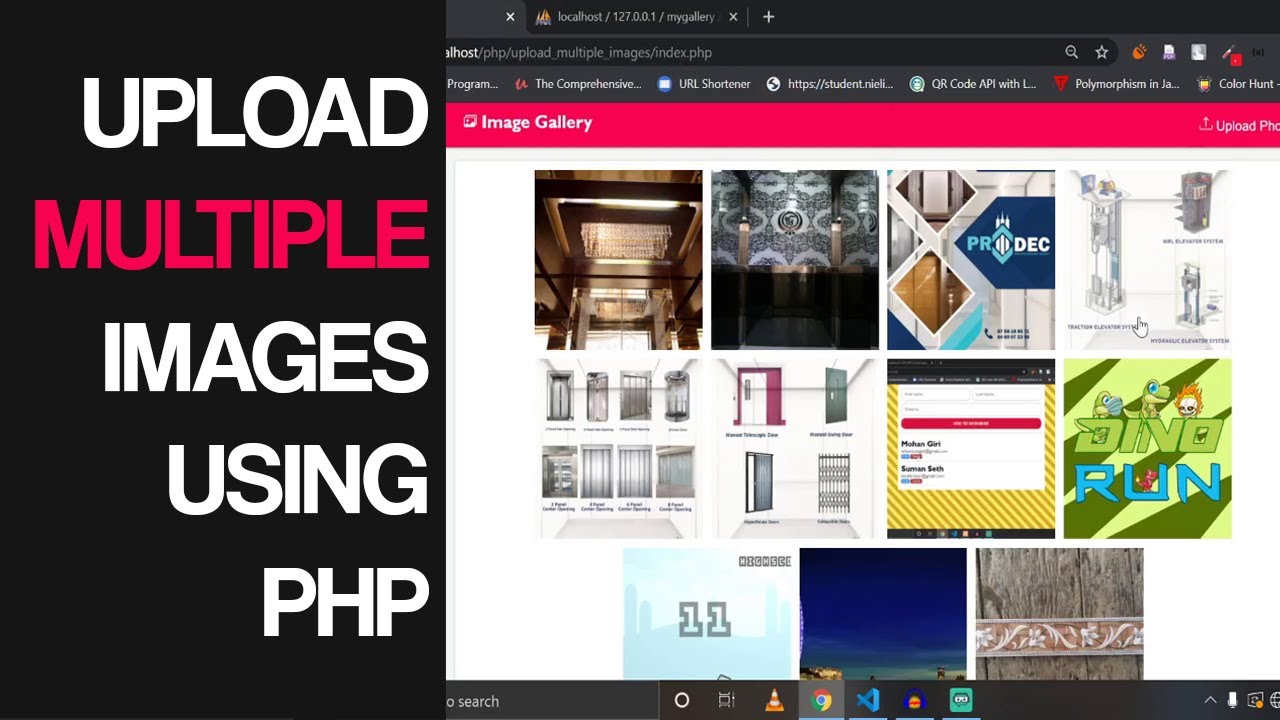Click the grey square extension icon

(1199, 52)
